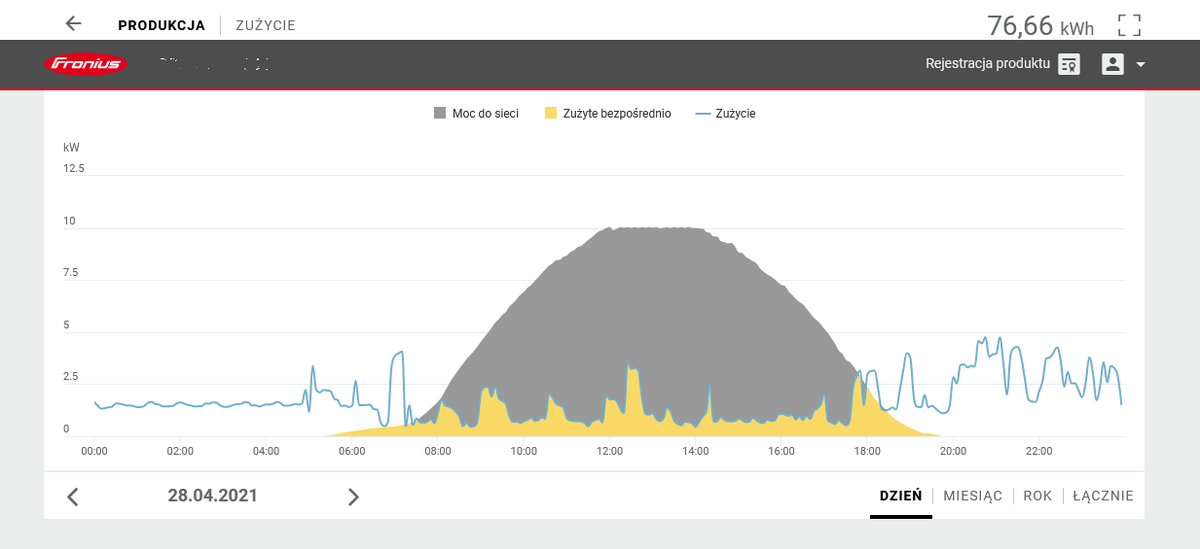This screenshot has height=549, width=1200.
Task: Expand the account dropdown arrow
Action: point(1140,65)
